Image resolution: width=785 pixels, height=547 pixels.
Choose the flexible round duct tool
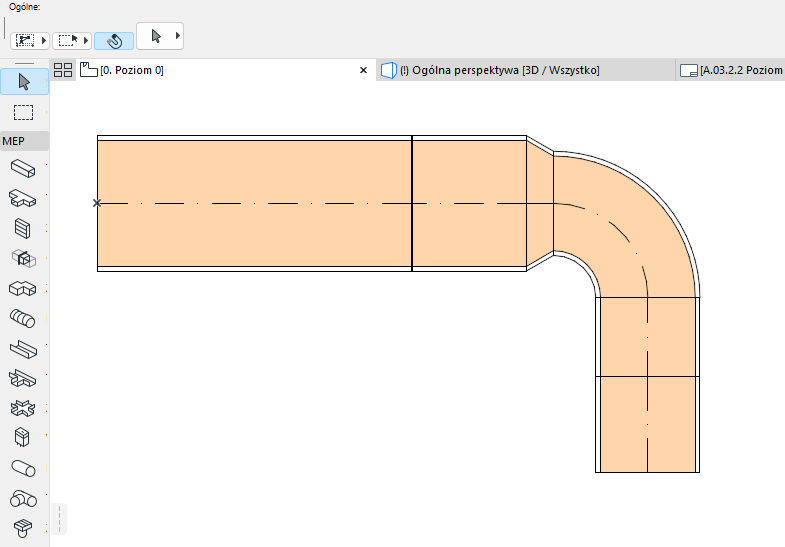click(22, 318)
